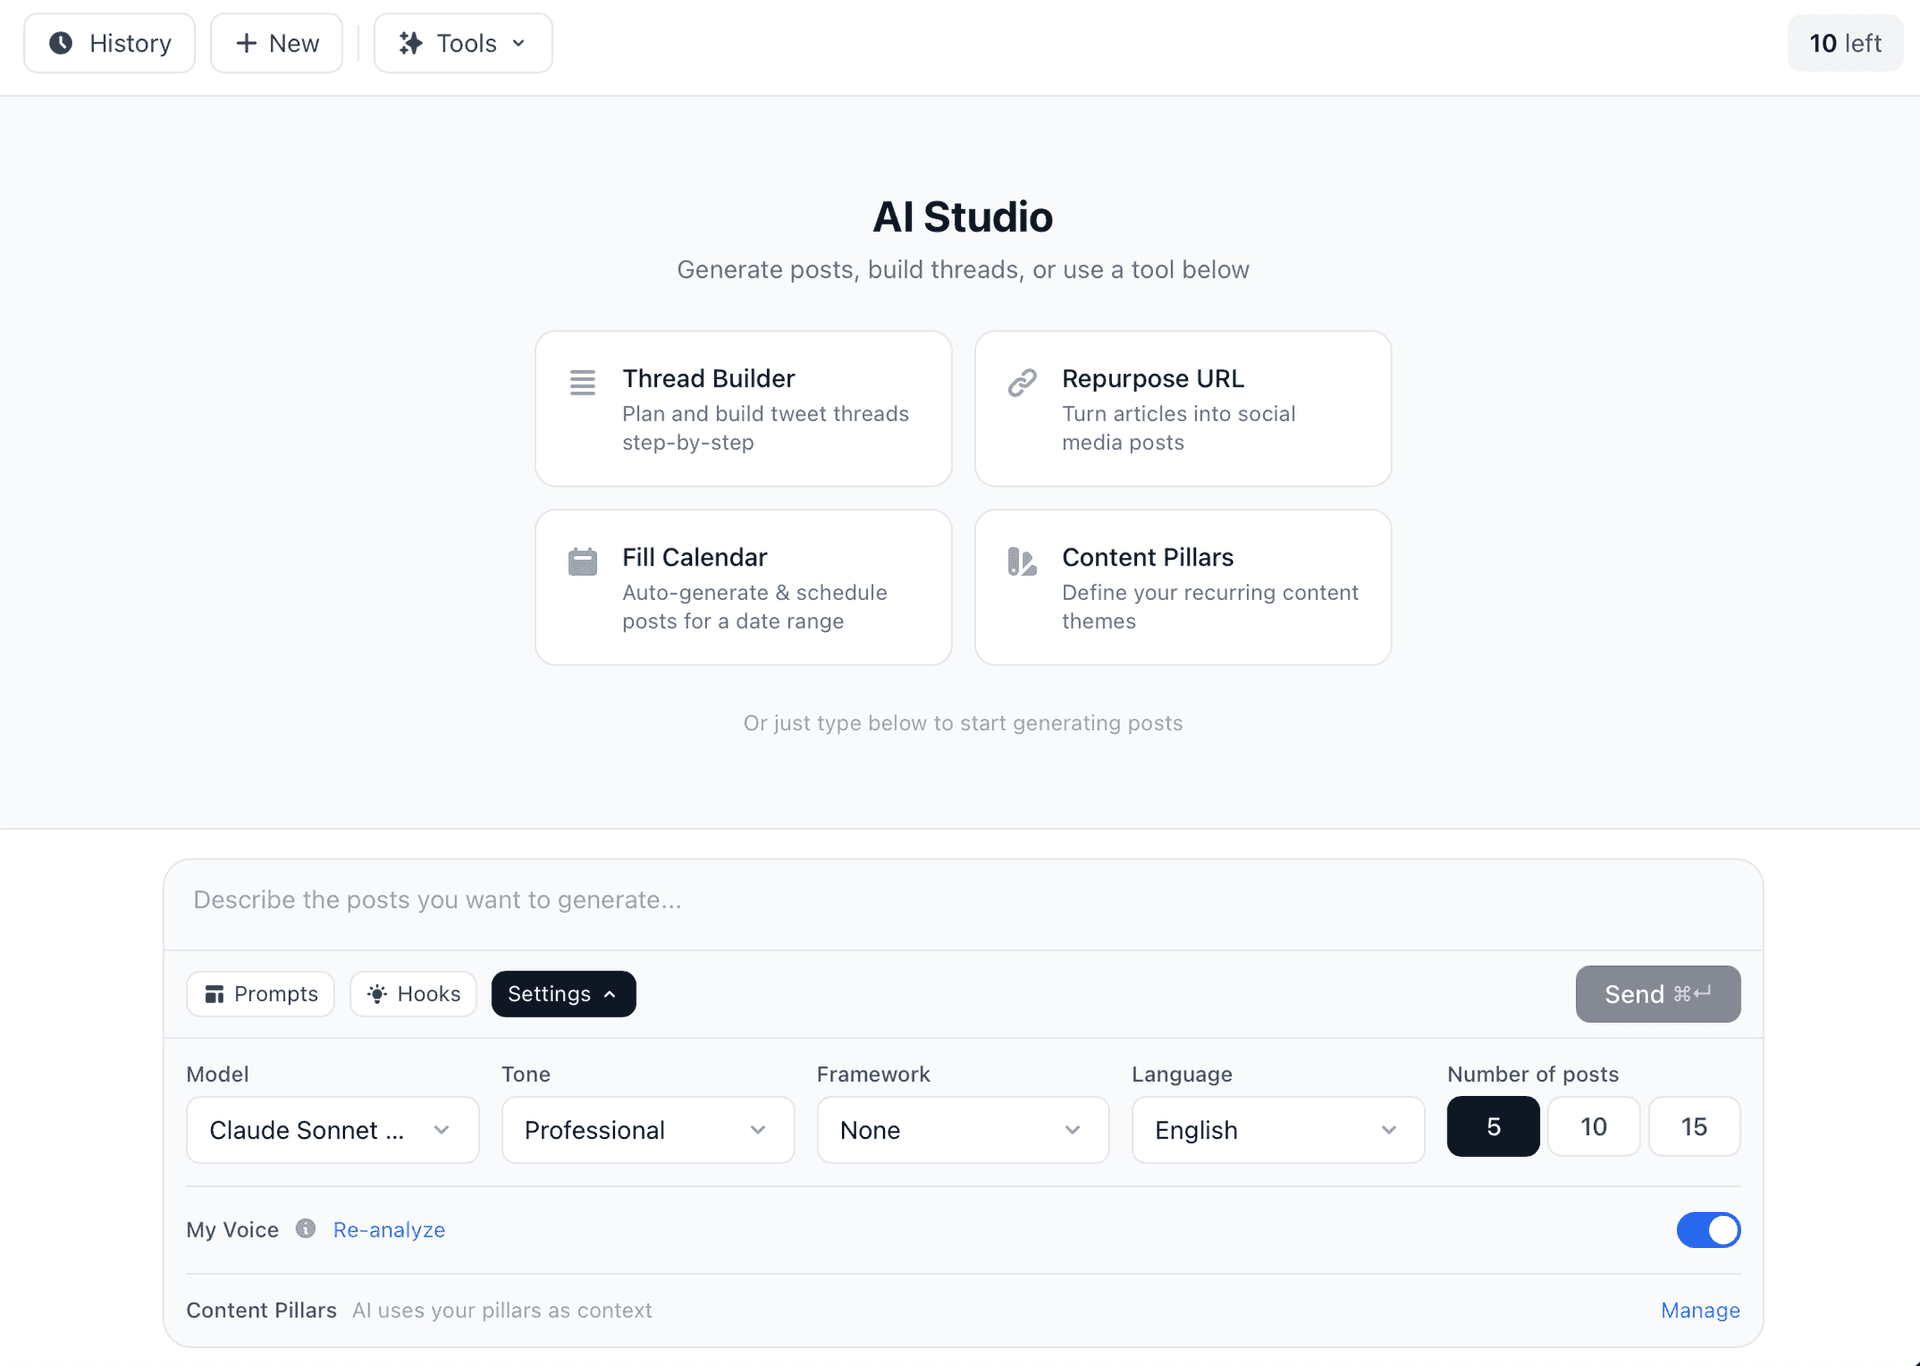Click the My Voice info icon
1920x1366 pixels.
(306, 1229)
